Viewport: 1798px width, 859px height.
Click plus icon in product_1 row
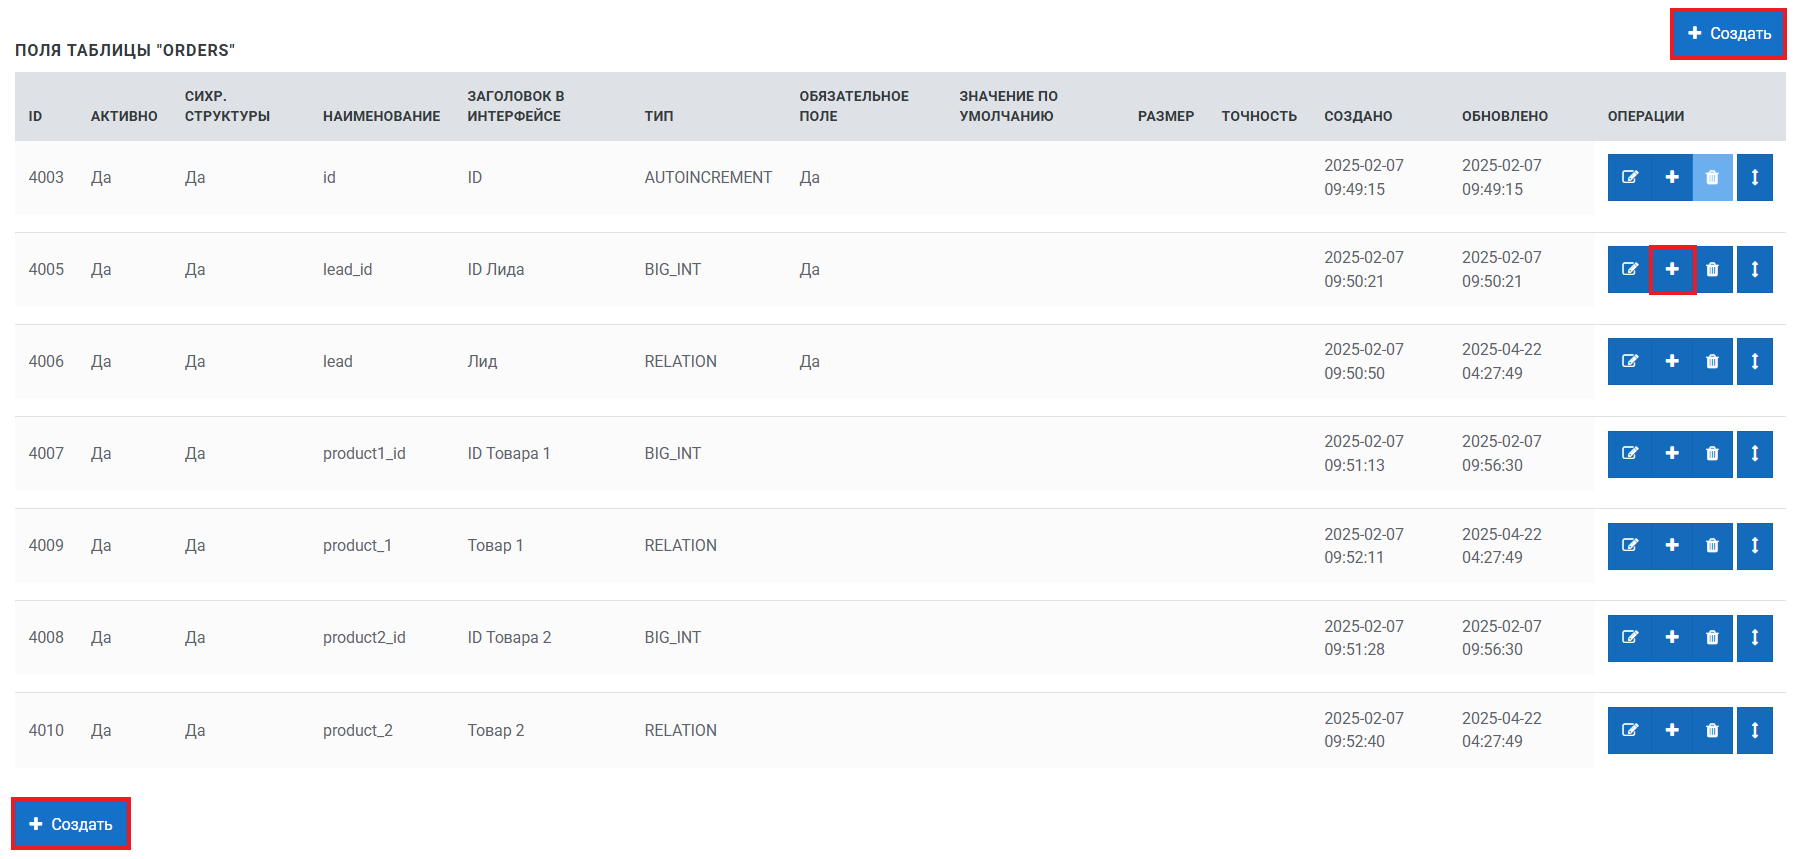(1672, 546)
